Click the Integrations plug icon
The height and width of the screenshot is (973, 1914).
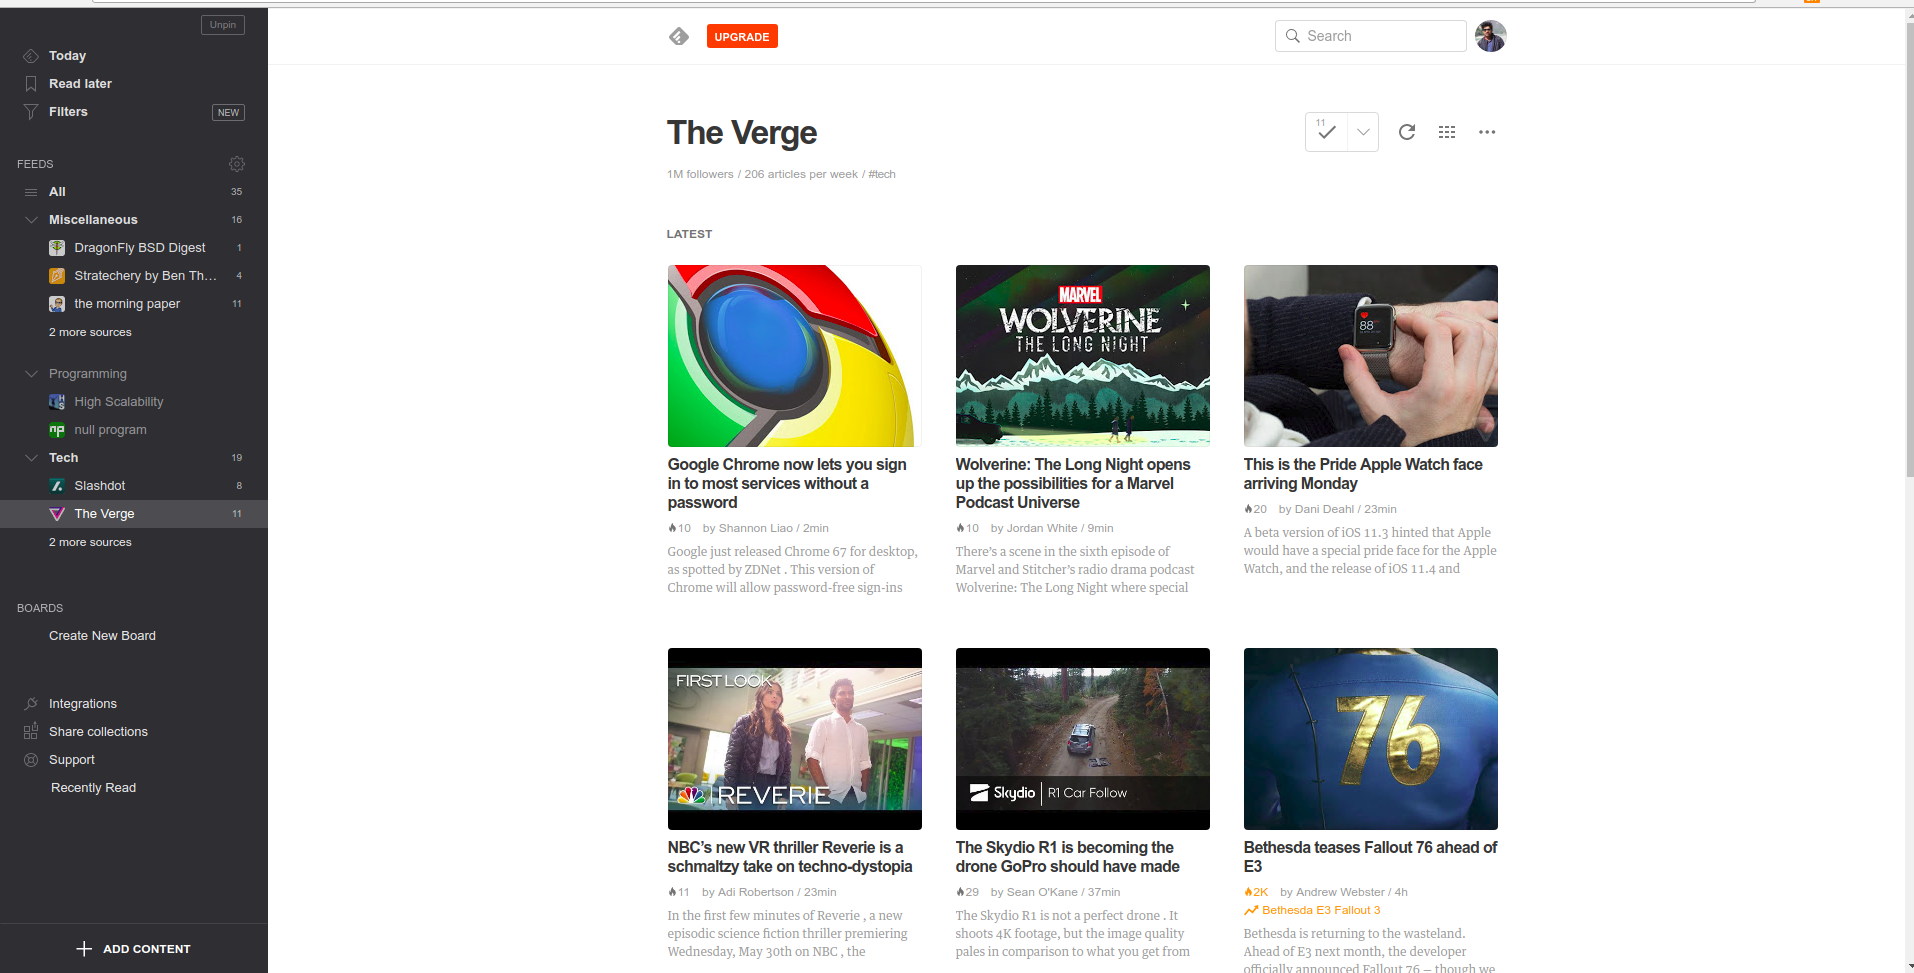[x=31, y=704]
